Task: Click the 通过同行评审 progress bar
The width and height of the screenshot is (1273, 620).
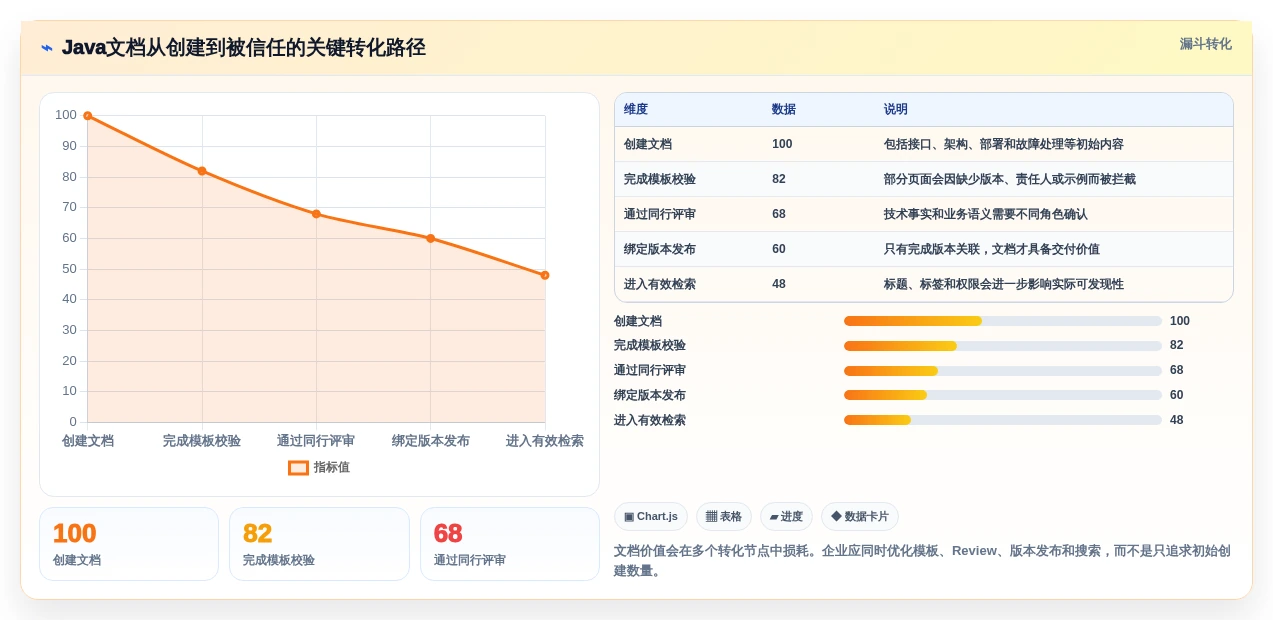Action: click(1003, 371)
